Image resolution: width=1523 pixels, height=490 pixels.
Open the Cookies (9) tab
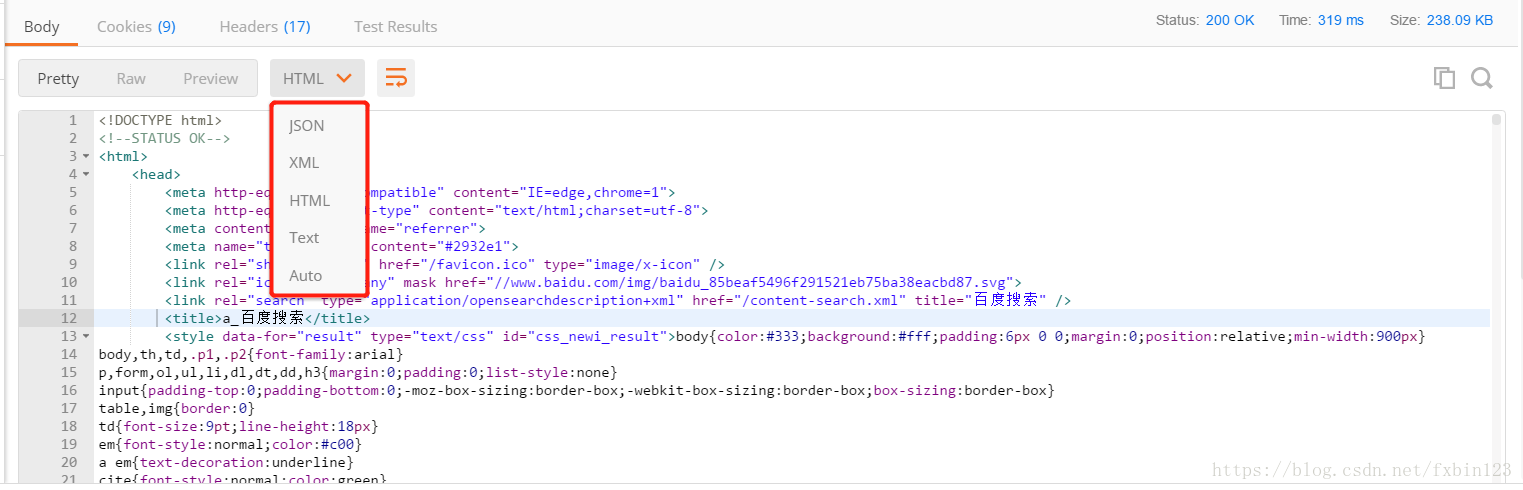[x=136, y=27]
